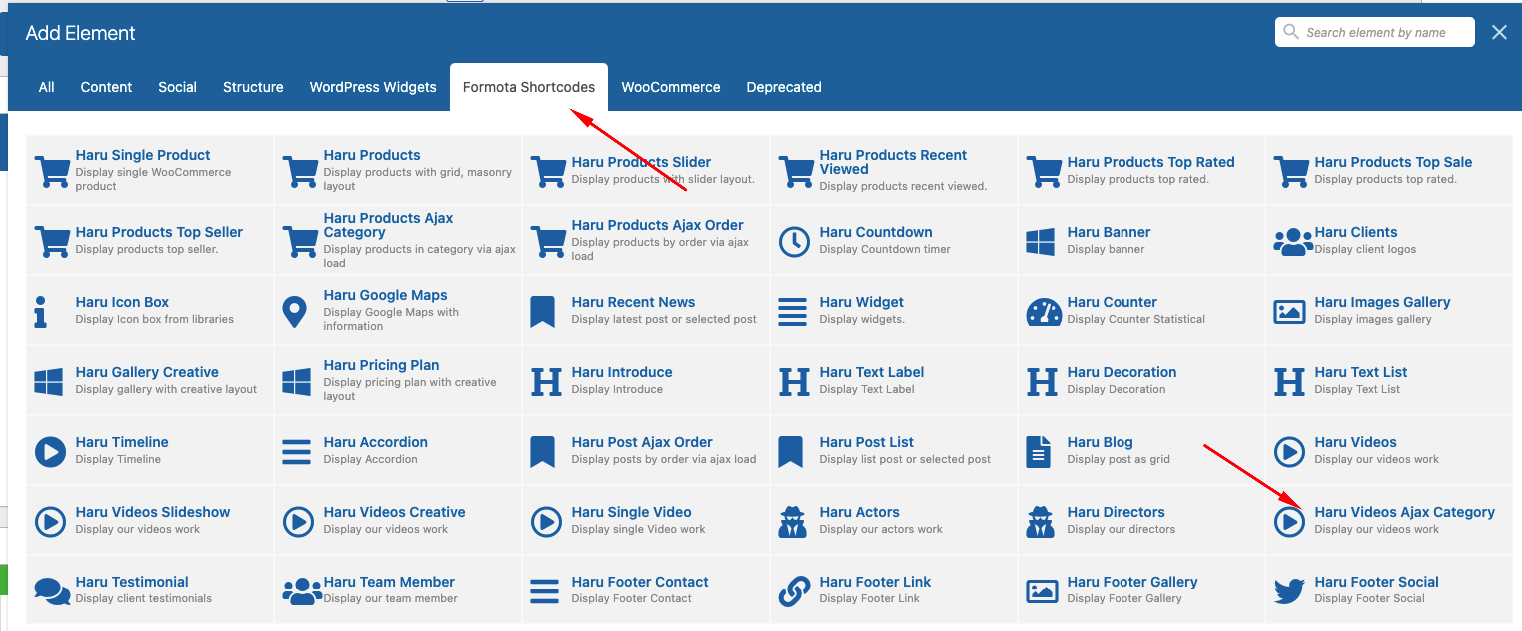Viewport: 1522px width, 631px height.
Task: Click the Haru Videos play icon
Action: 1289,451
